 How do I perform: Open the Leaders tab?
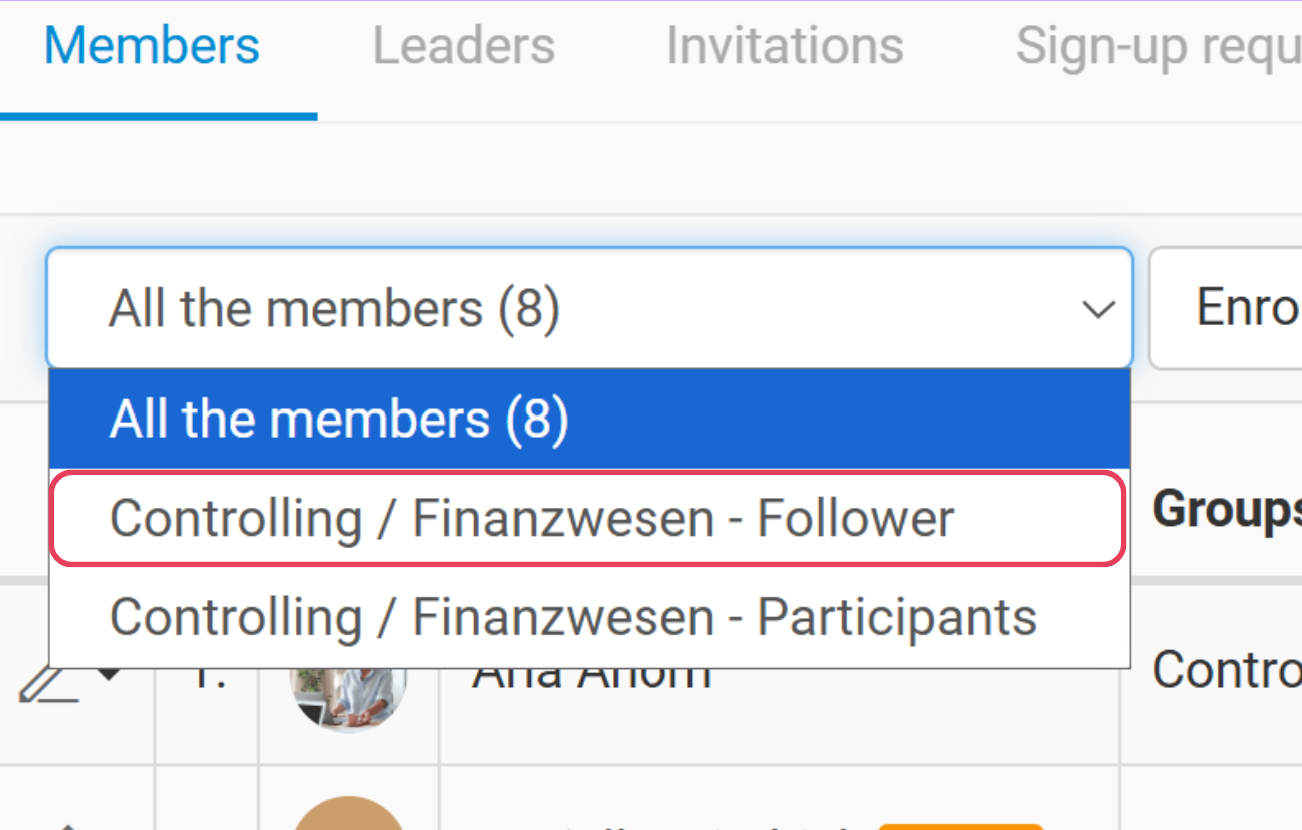click(463, 46)
